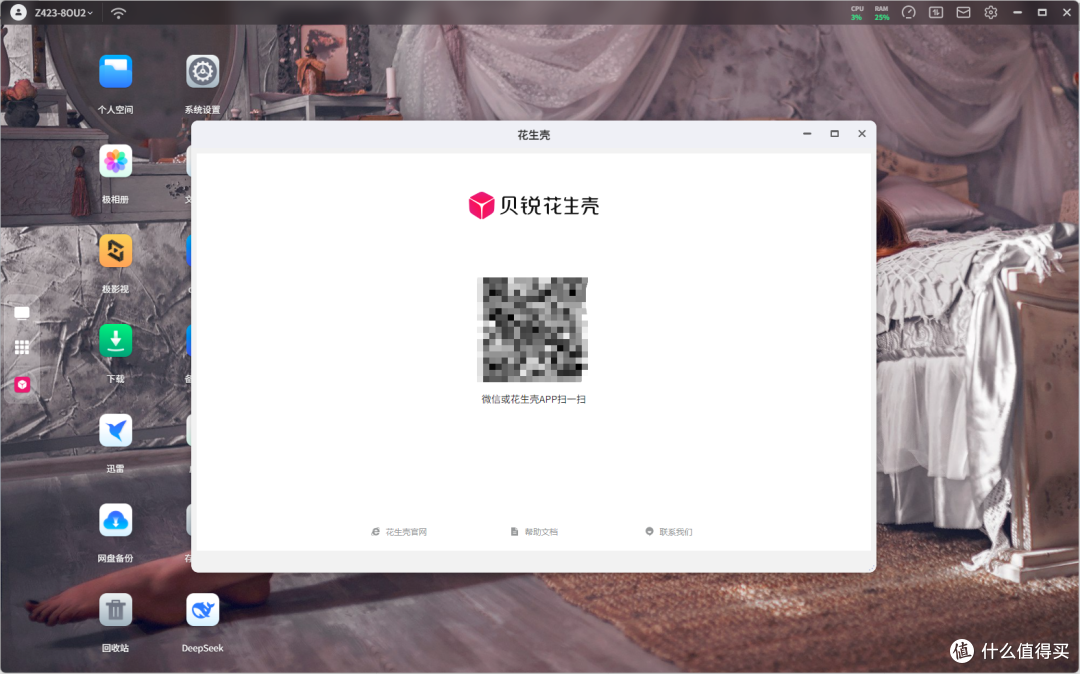Click the 微信或花生壳APP扫一扫 text
The image size is (1080, 674).
[x=534, y=399]
